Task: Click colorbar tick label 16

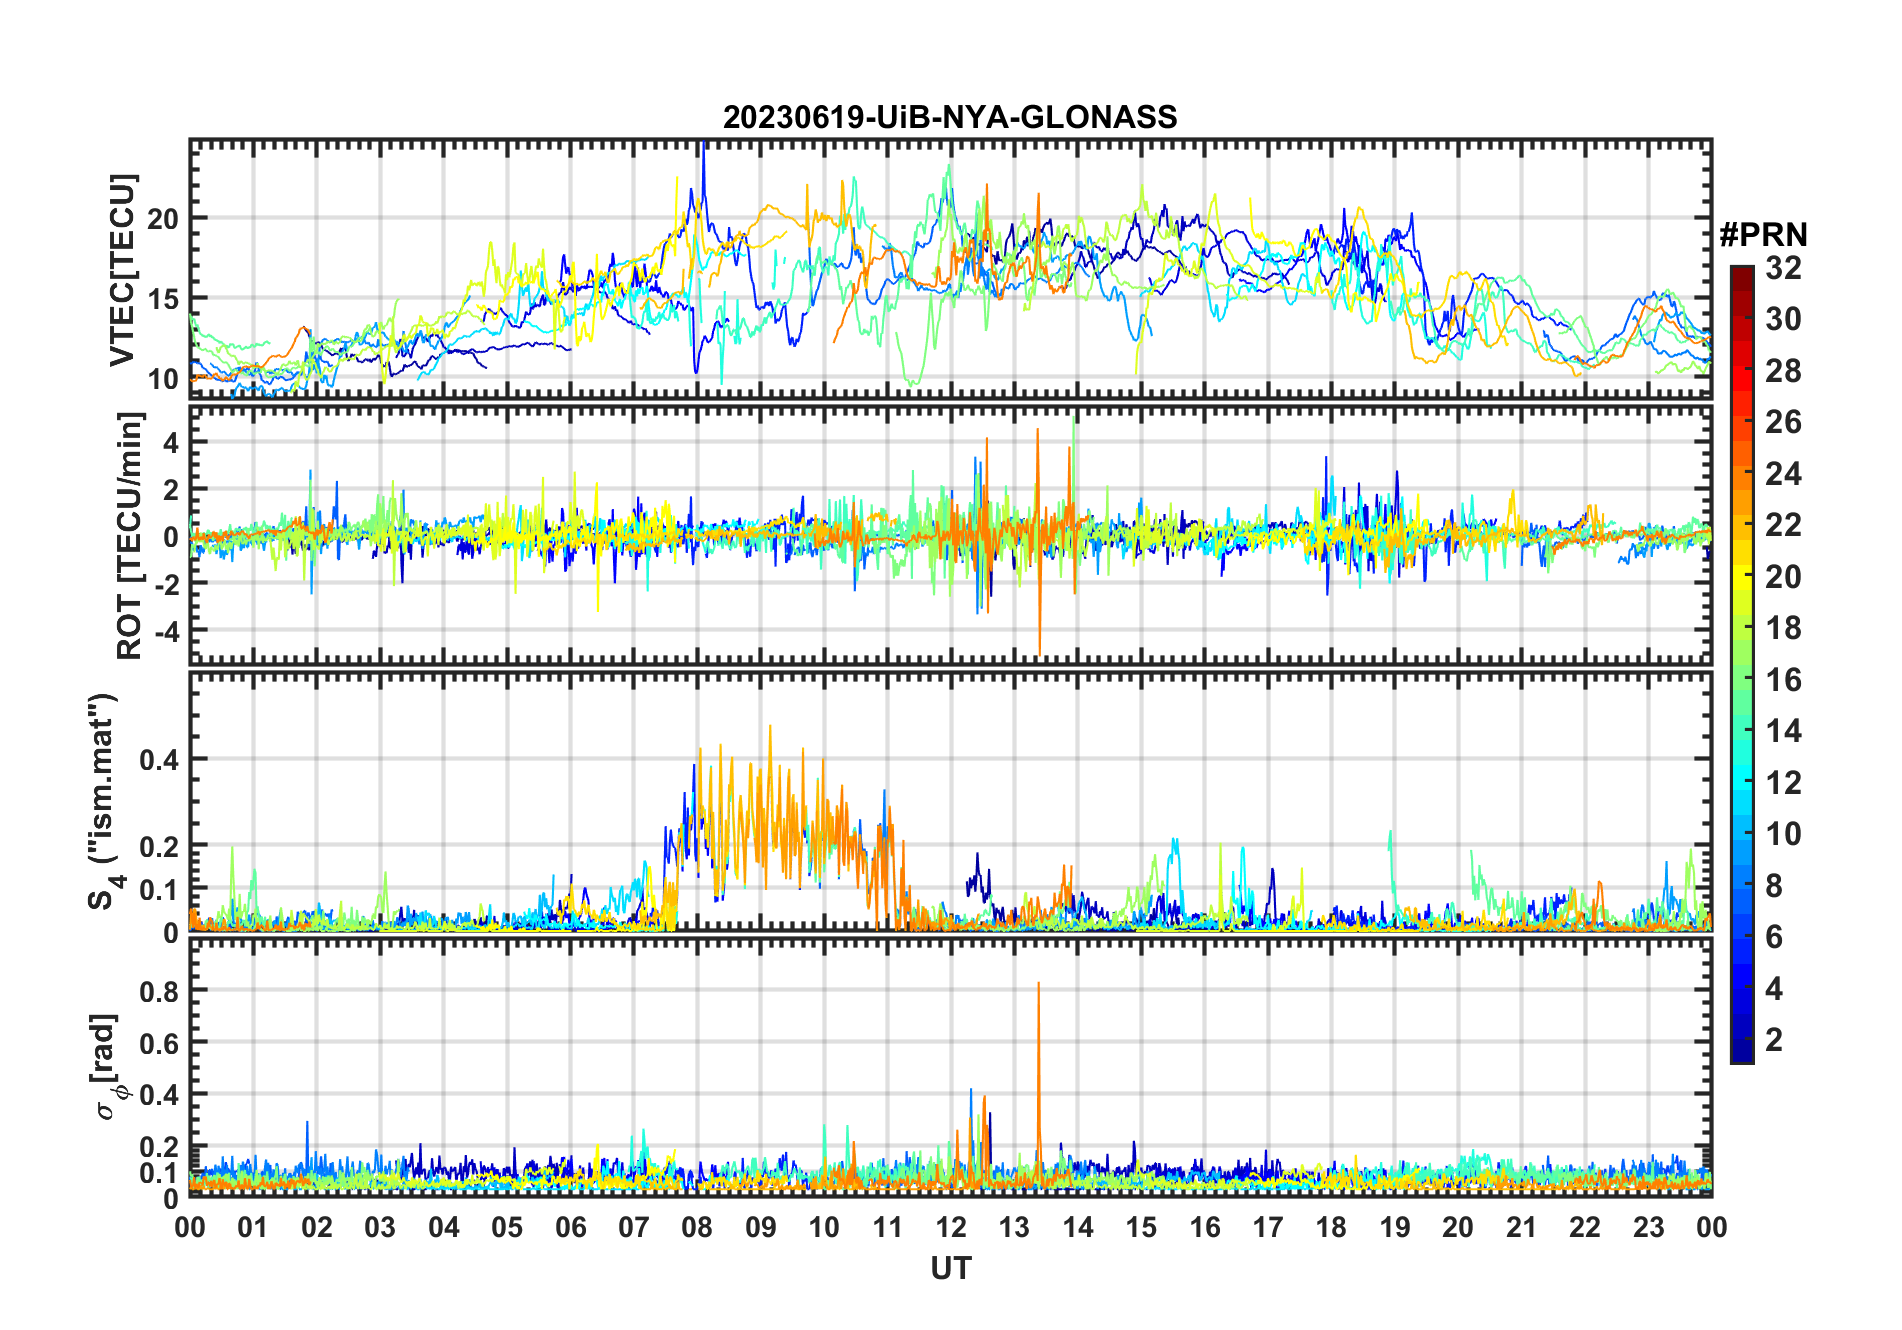Action: 1783,681
